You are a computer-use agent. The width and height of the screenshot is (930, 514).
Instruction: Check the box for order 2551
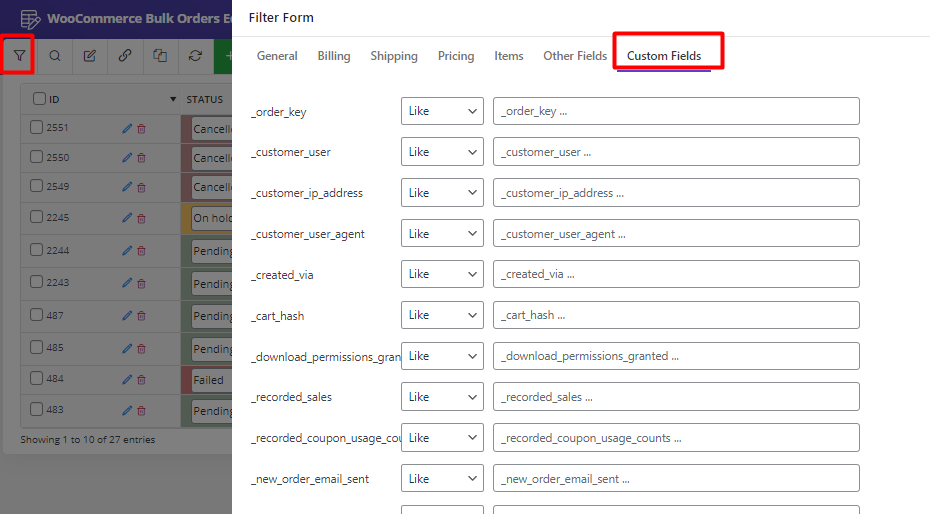pyautogui.click(x=36, y=127)
